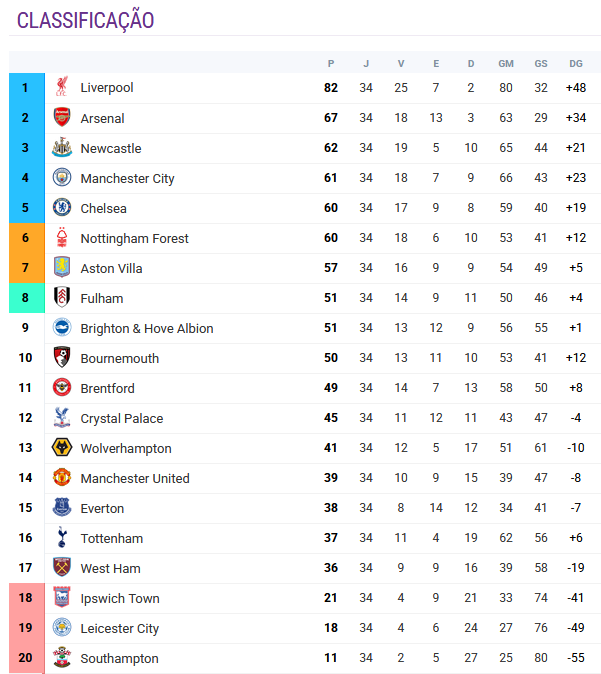Click the Wolverhampton wolf crest
Screen dimensions: 601x674
coord(62,447)
